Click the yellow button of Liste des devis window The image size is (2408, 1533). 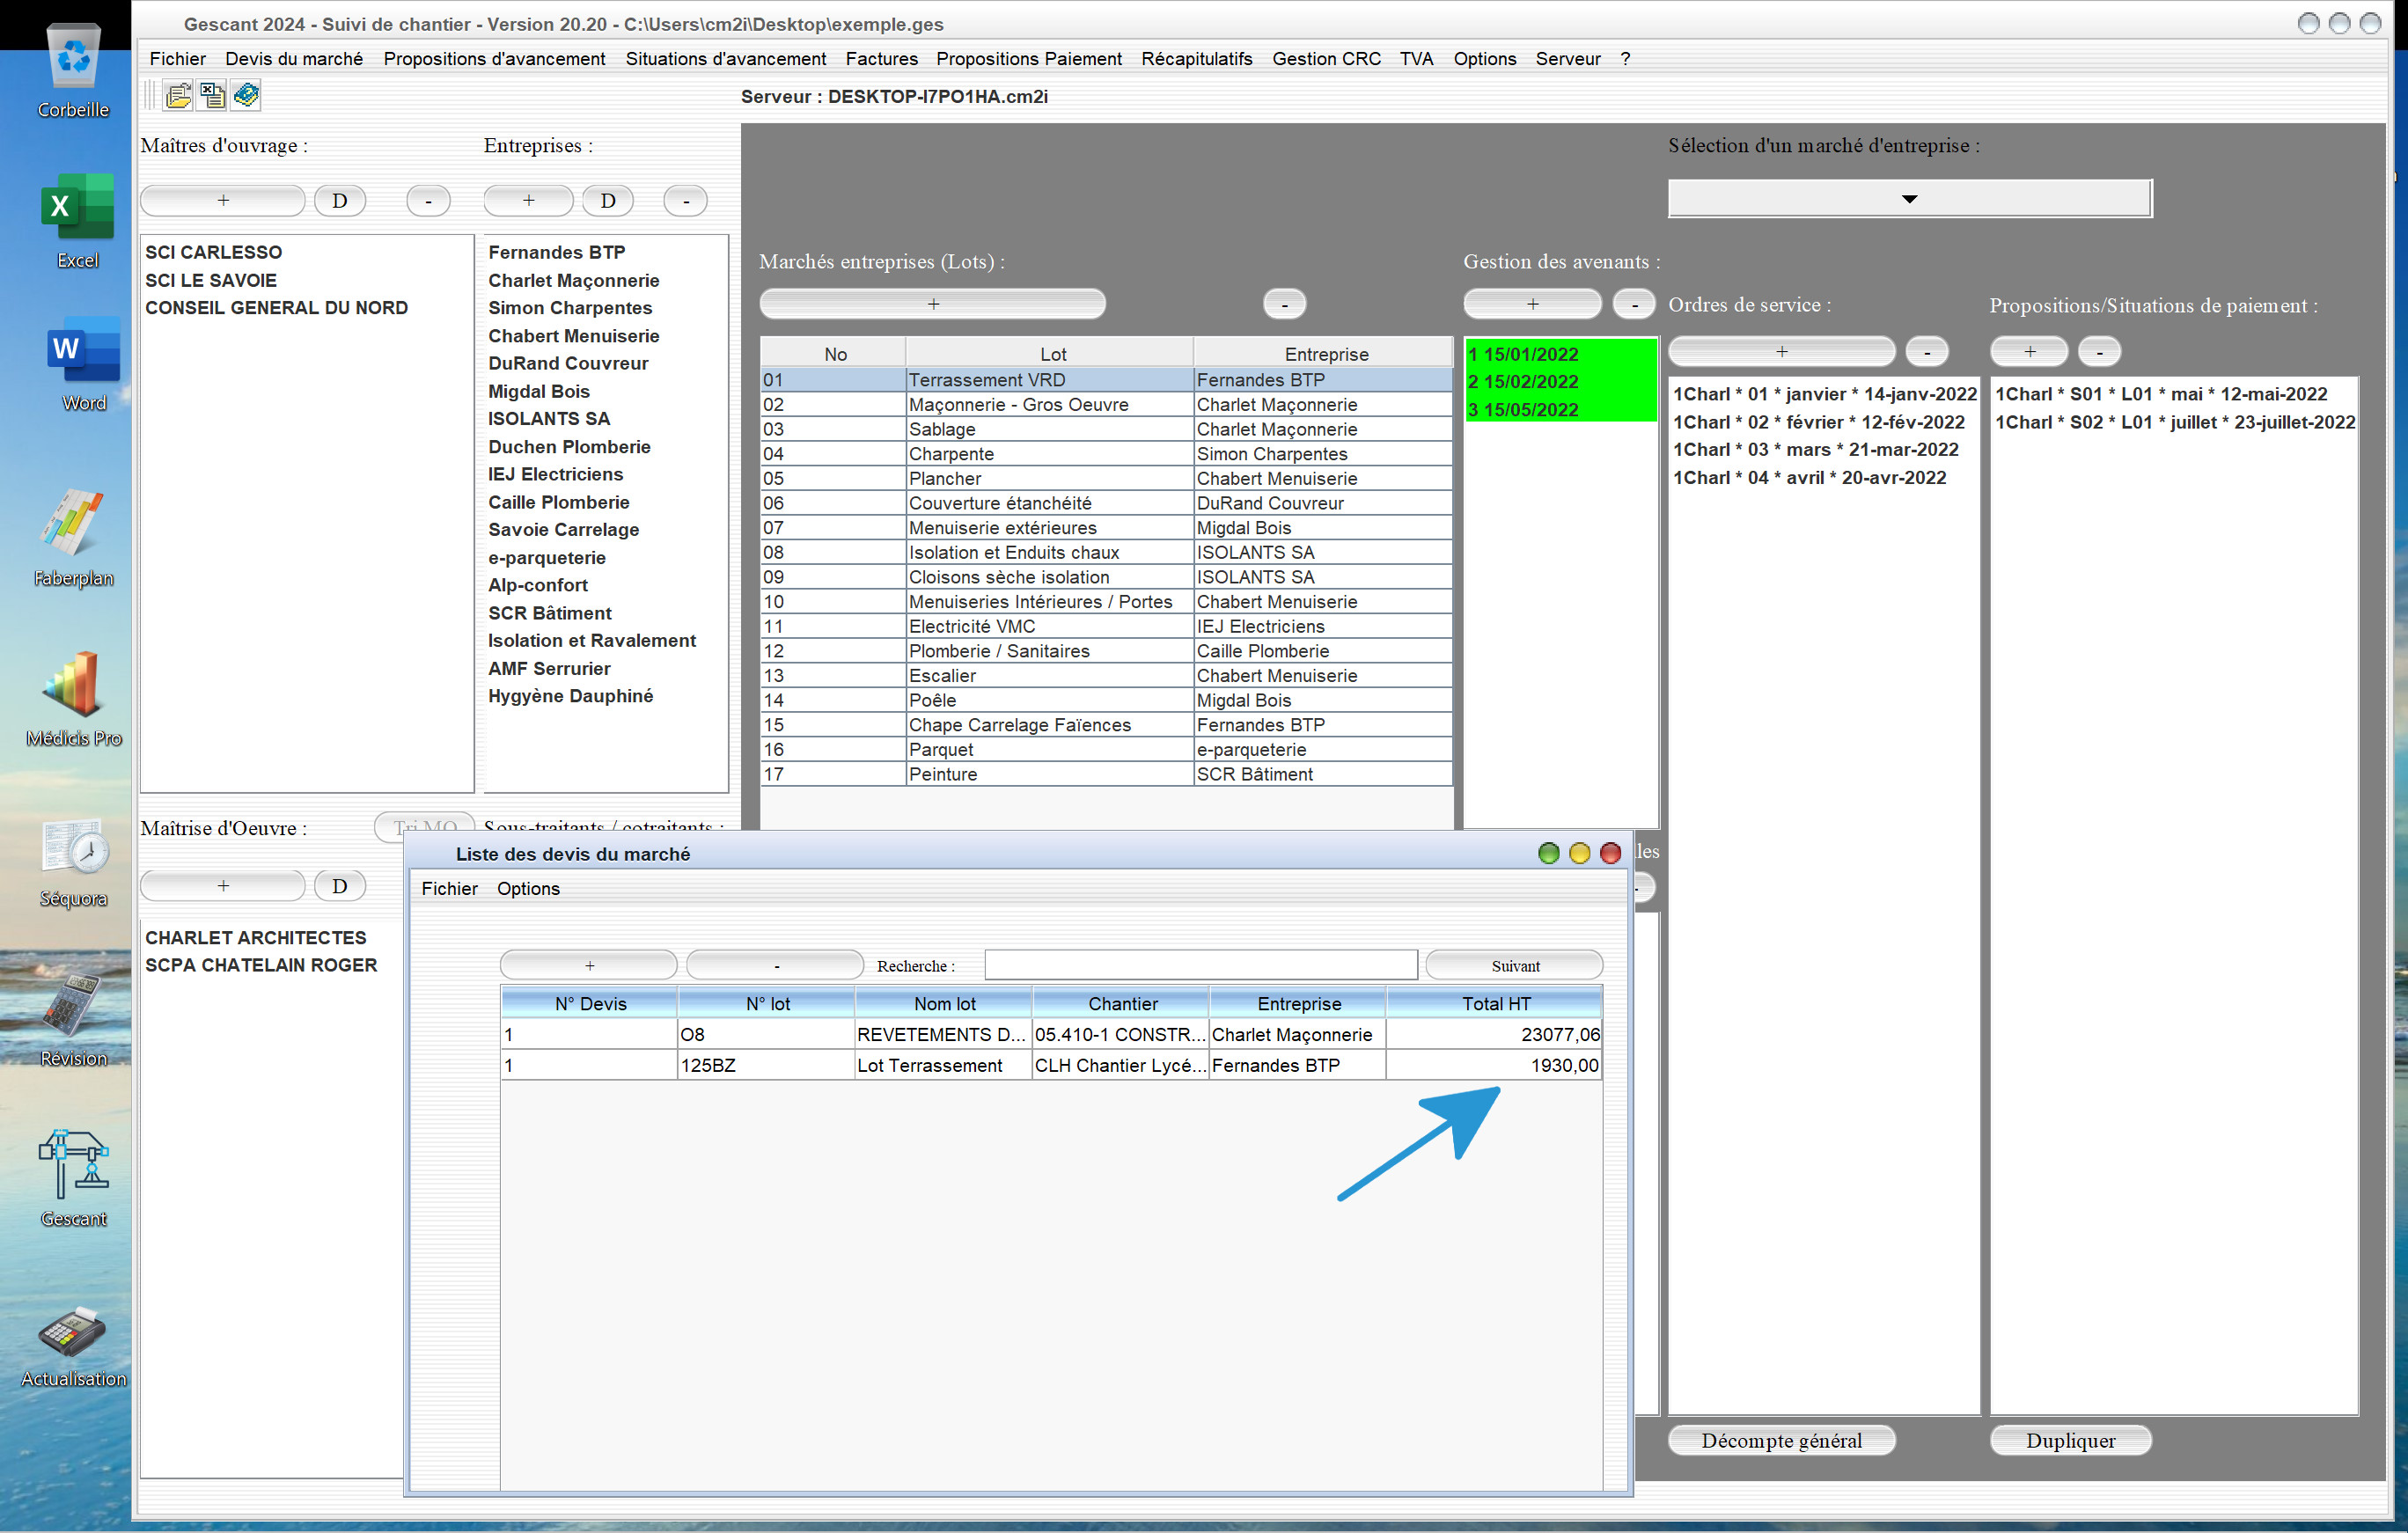click(1579, 853)
